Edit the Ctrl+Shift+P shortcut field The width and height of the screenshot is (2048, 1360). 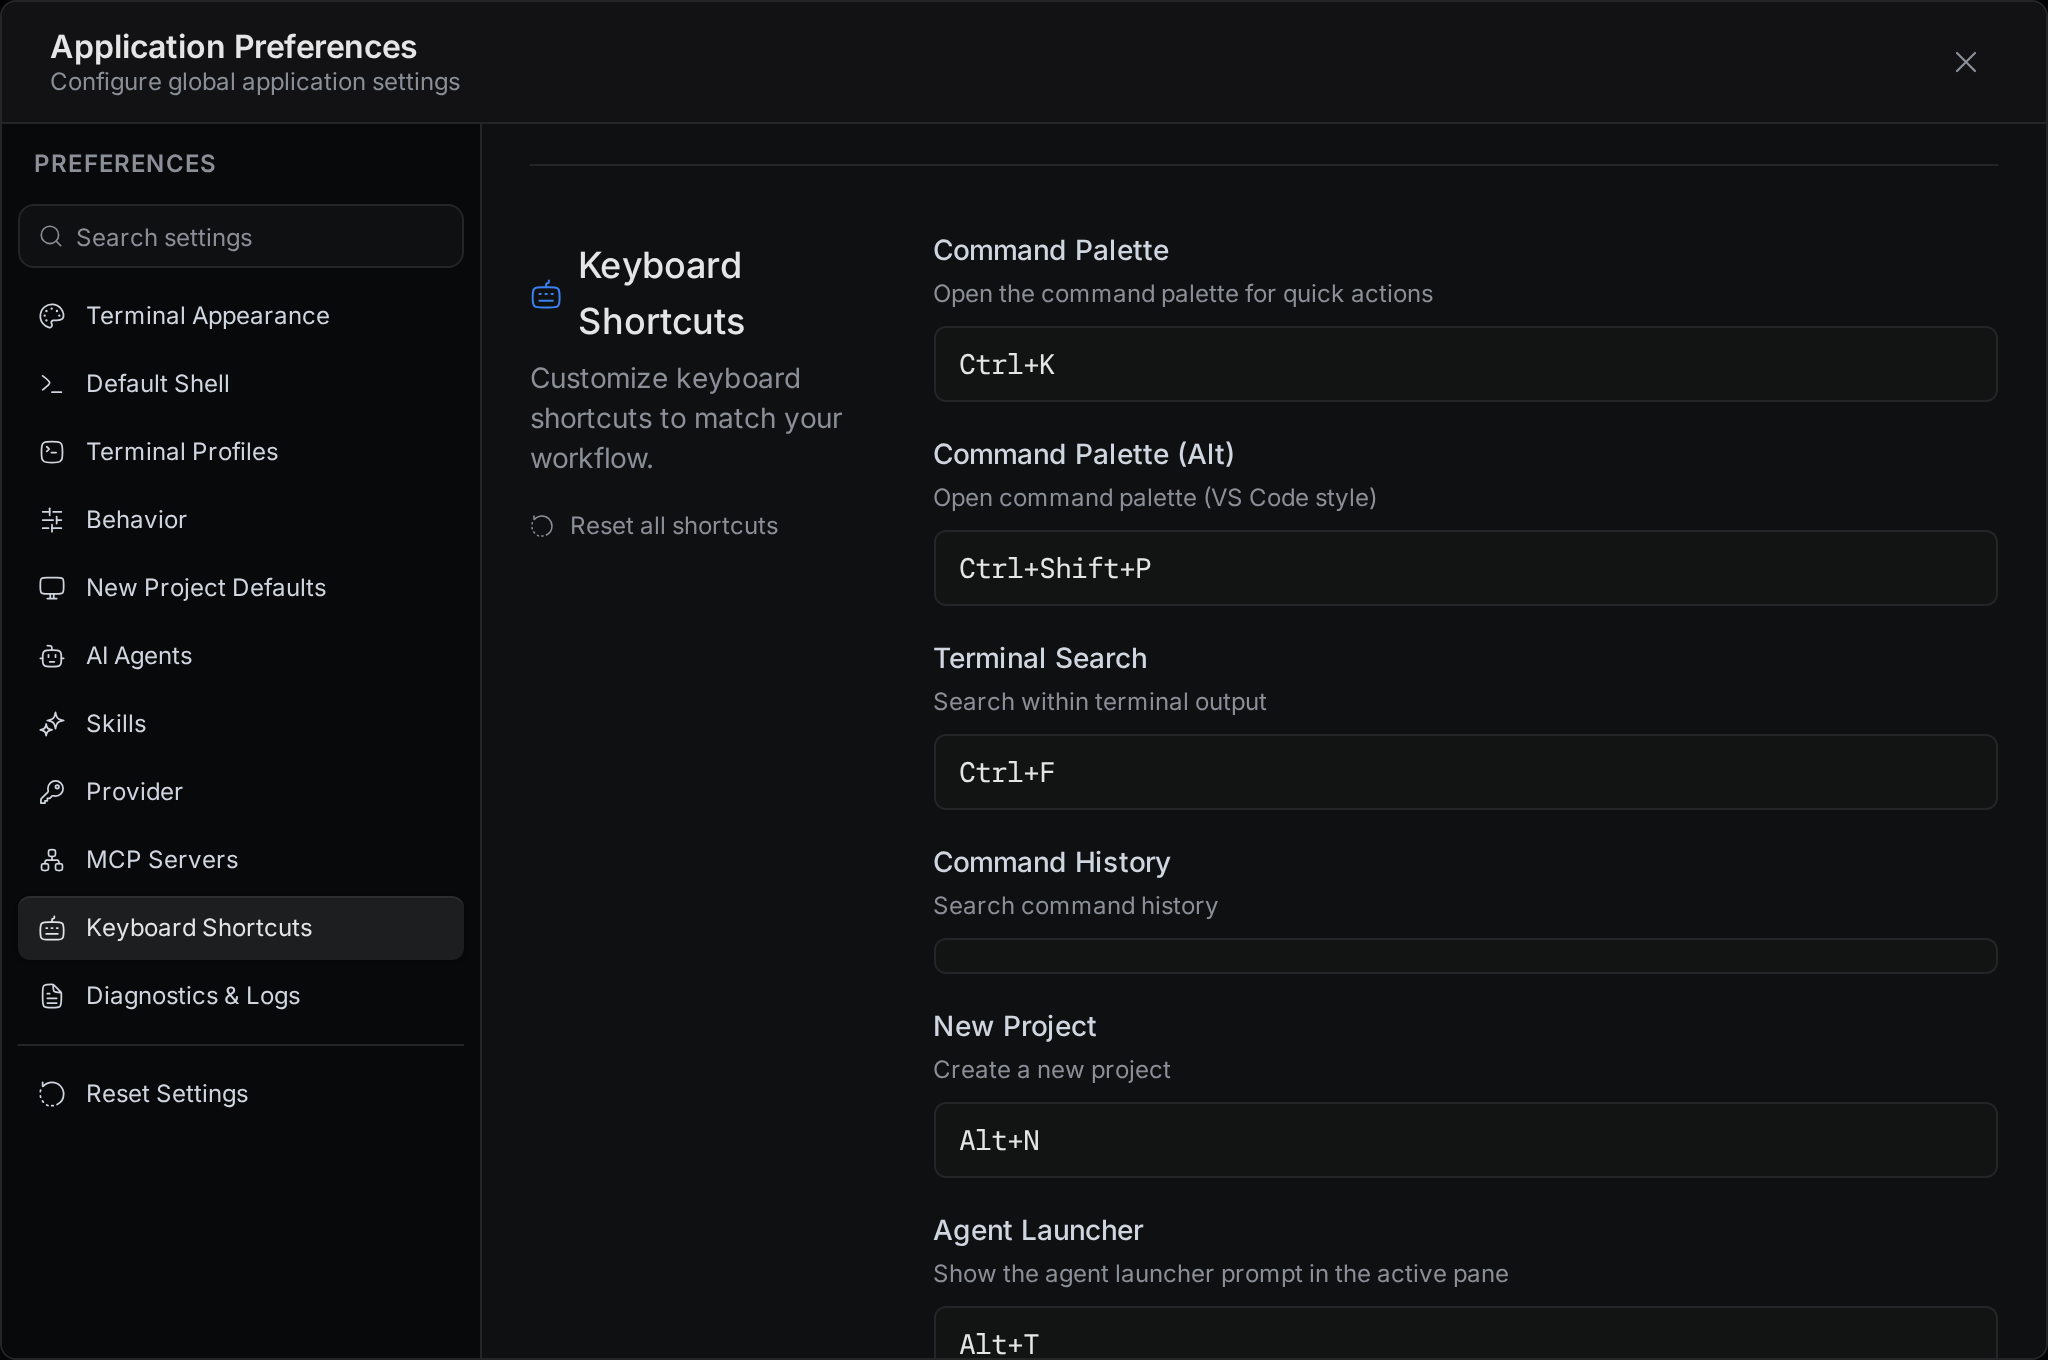coord(1465,568)
